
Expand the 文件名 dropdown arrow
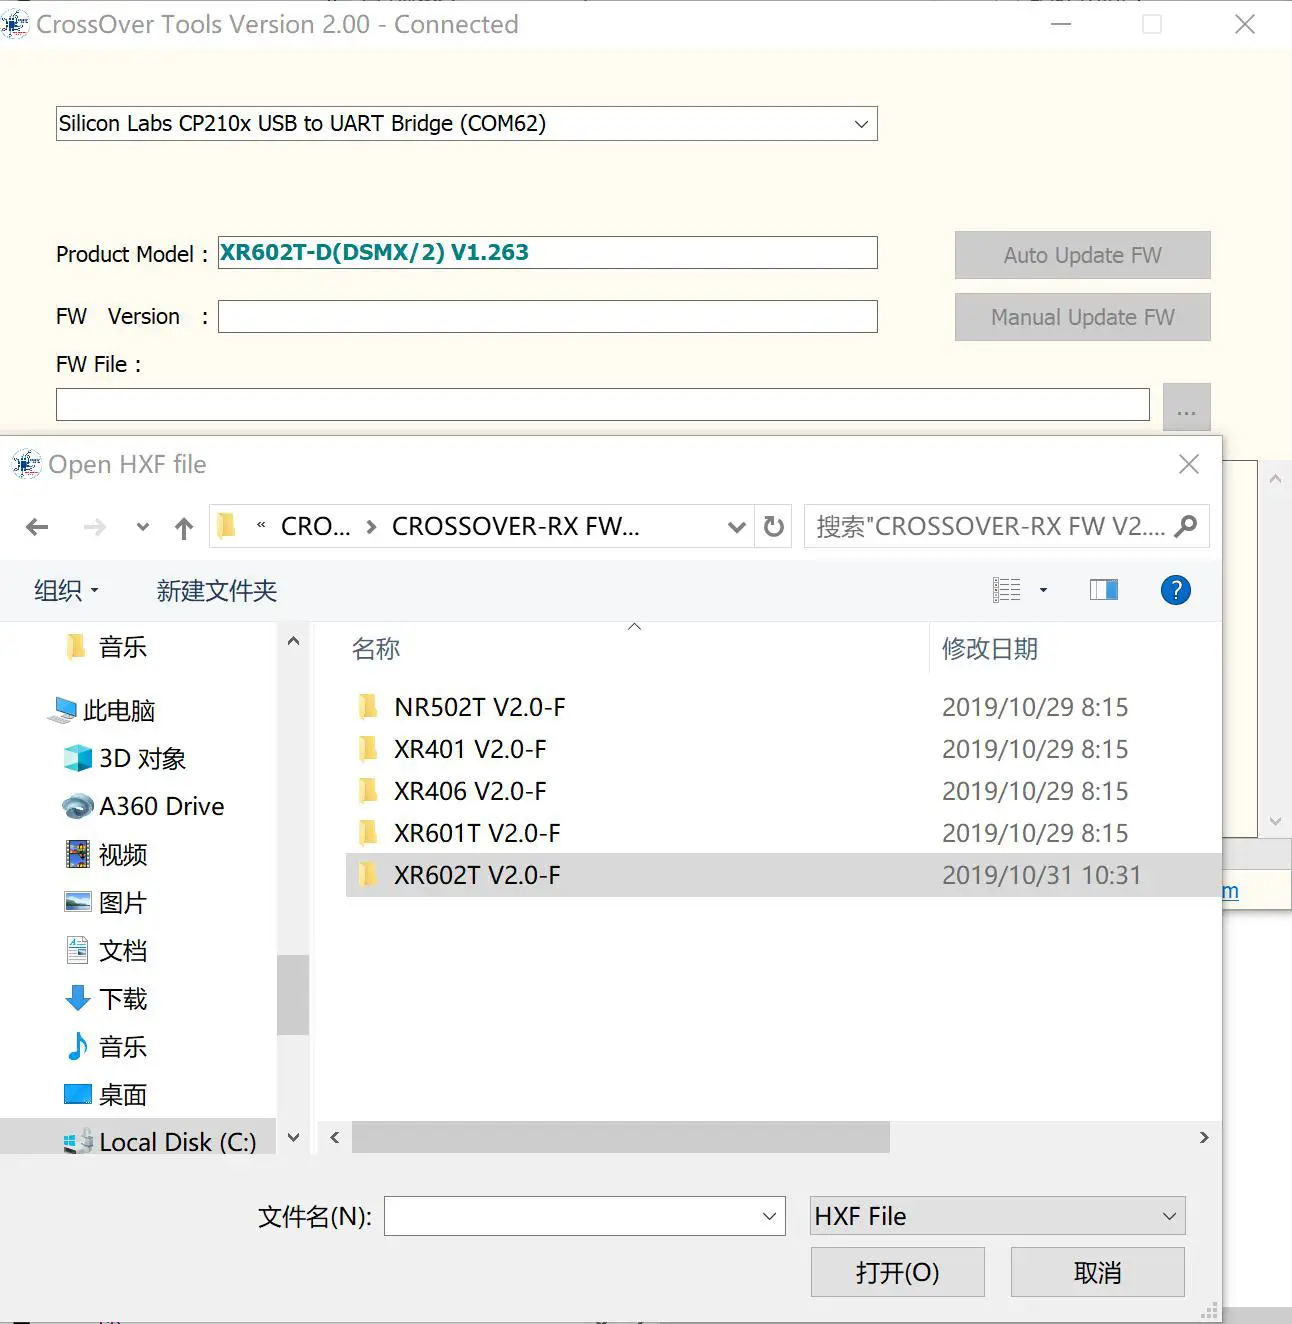pos(770,1216)
